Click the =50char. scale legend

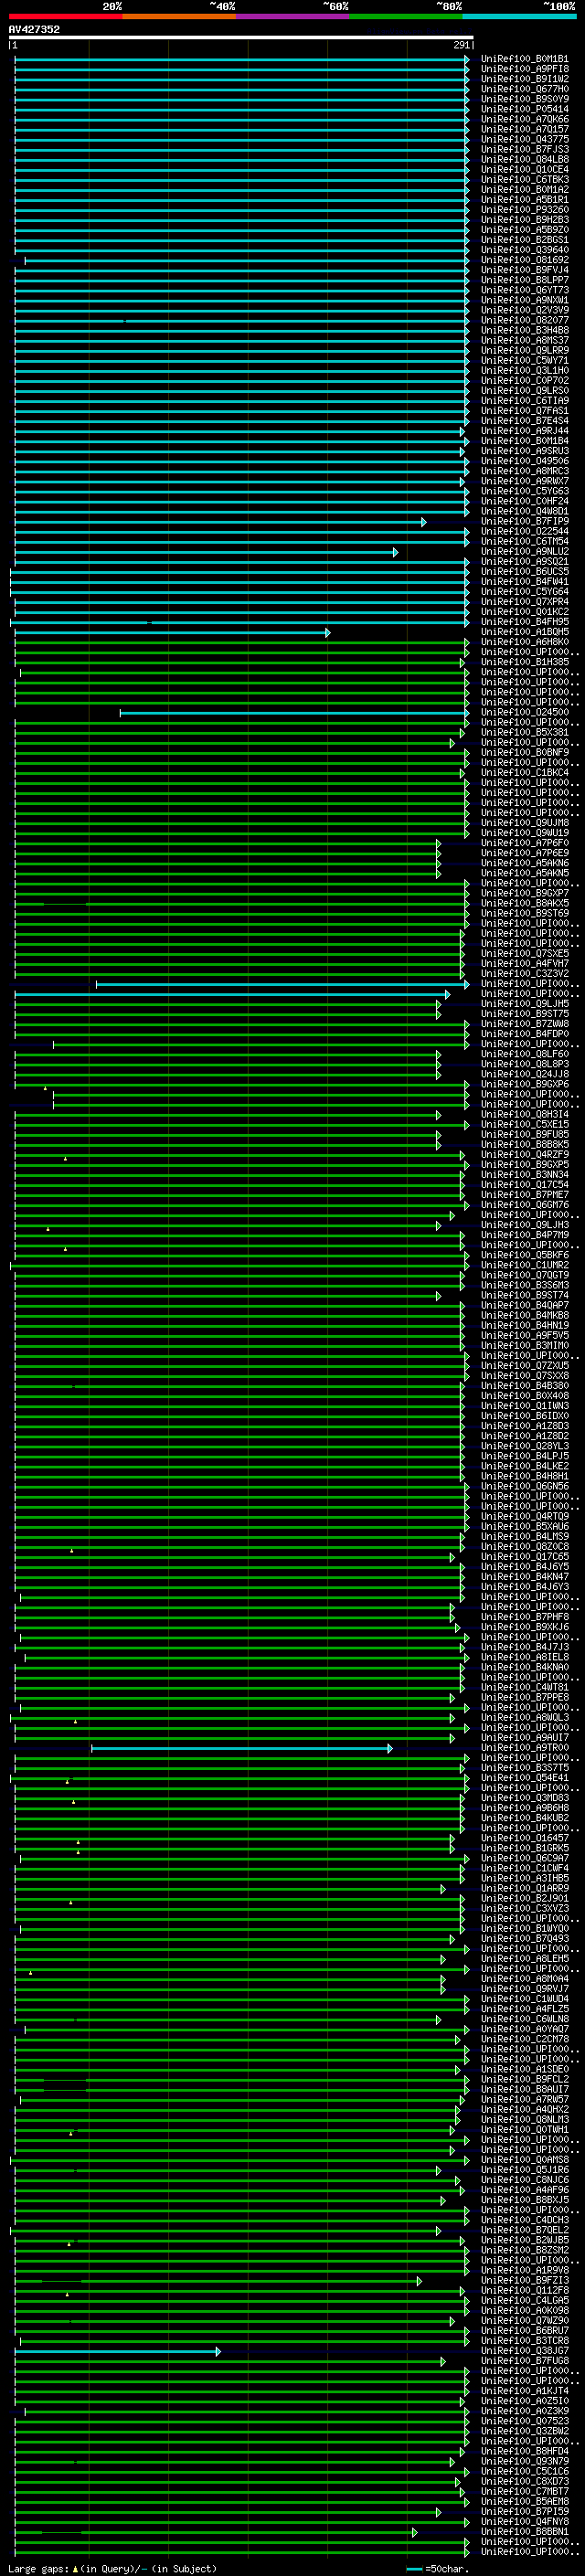click(x=438, y=2569)
